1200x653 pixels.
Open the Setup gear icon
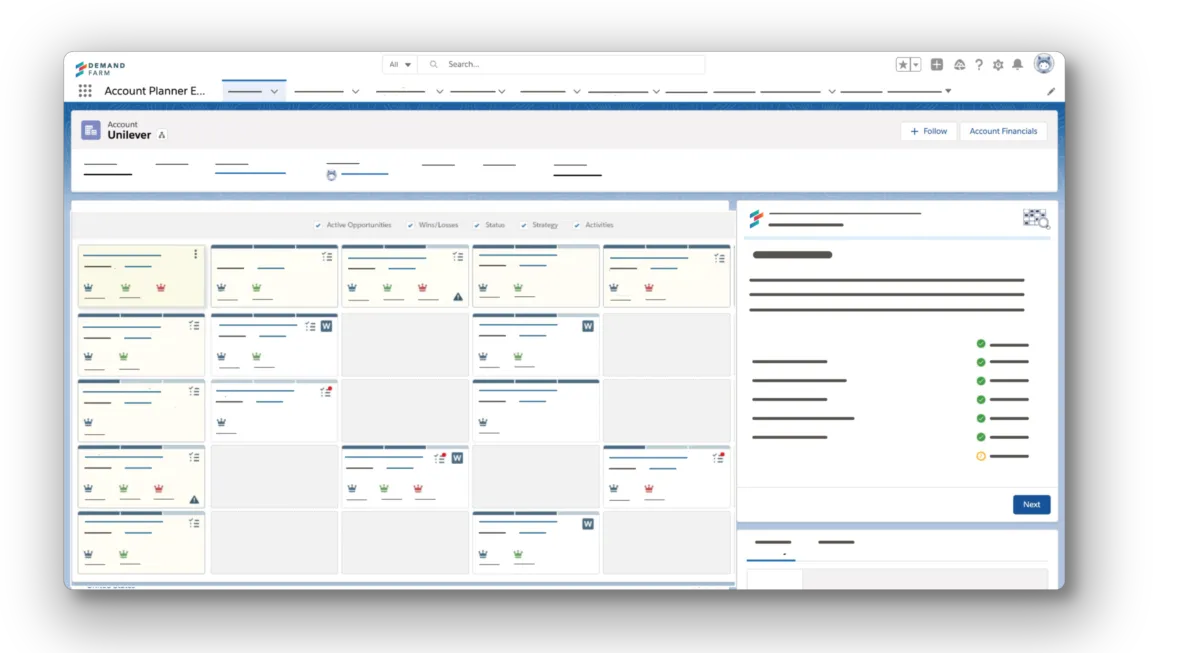(998, 64)
